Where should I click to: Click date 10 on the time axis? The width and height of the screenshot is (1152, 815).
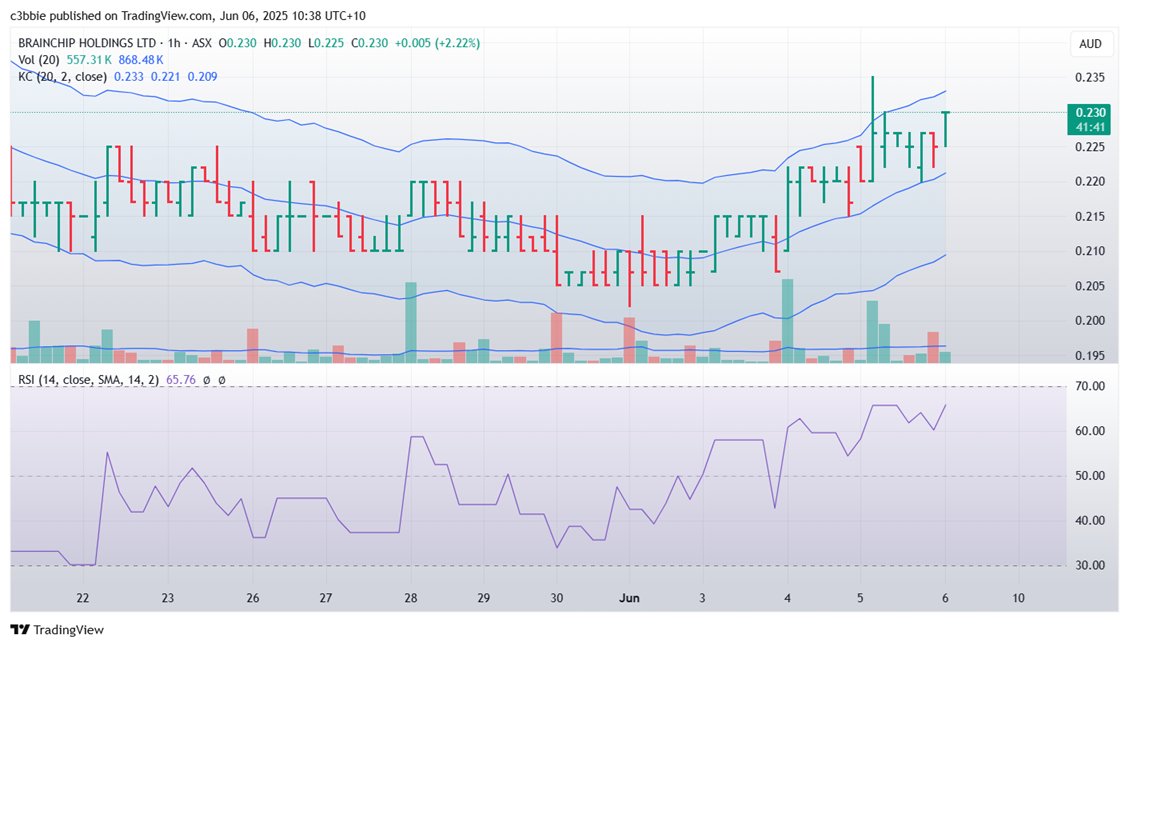pos(1018,598)
